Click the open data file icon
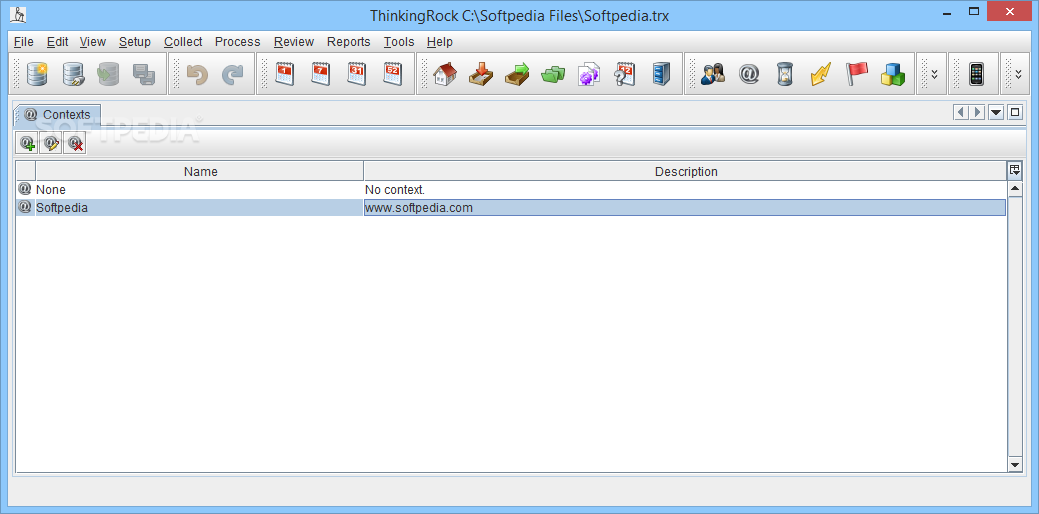 pos(73,74)
